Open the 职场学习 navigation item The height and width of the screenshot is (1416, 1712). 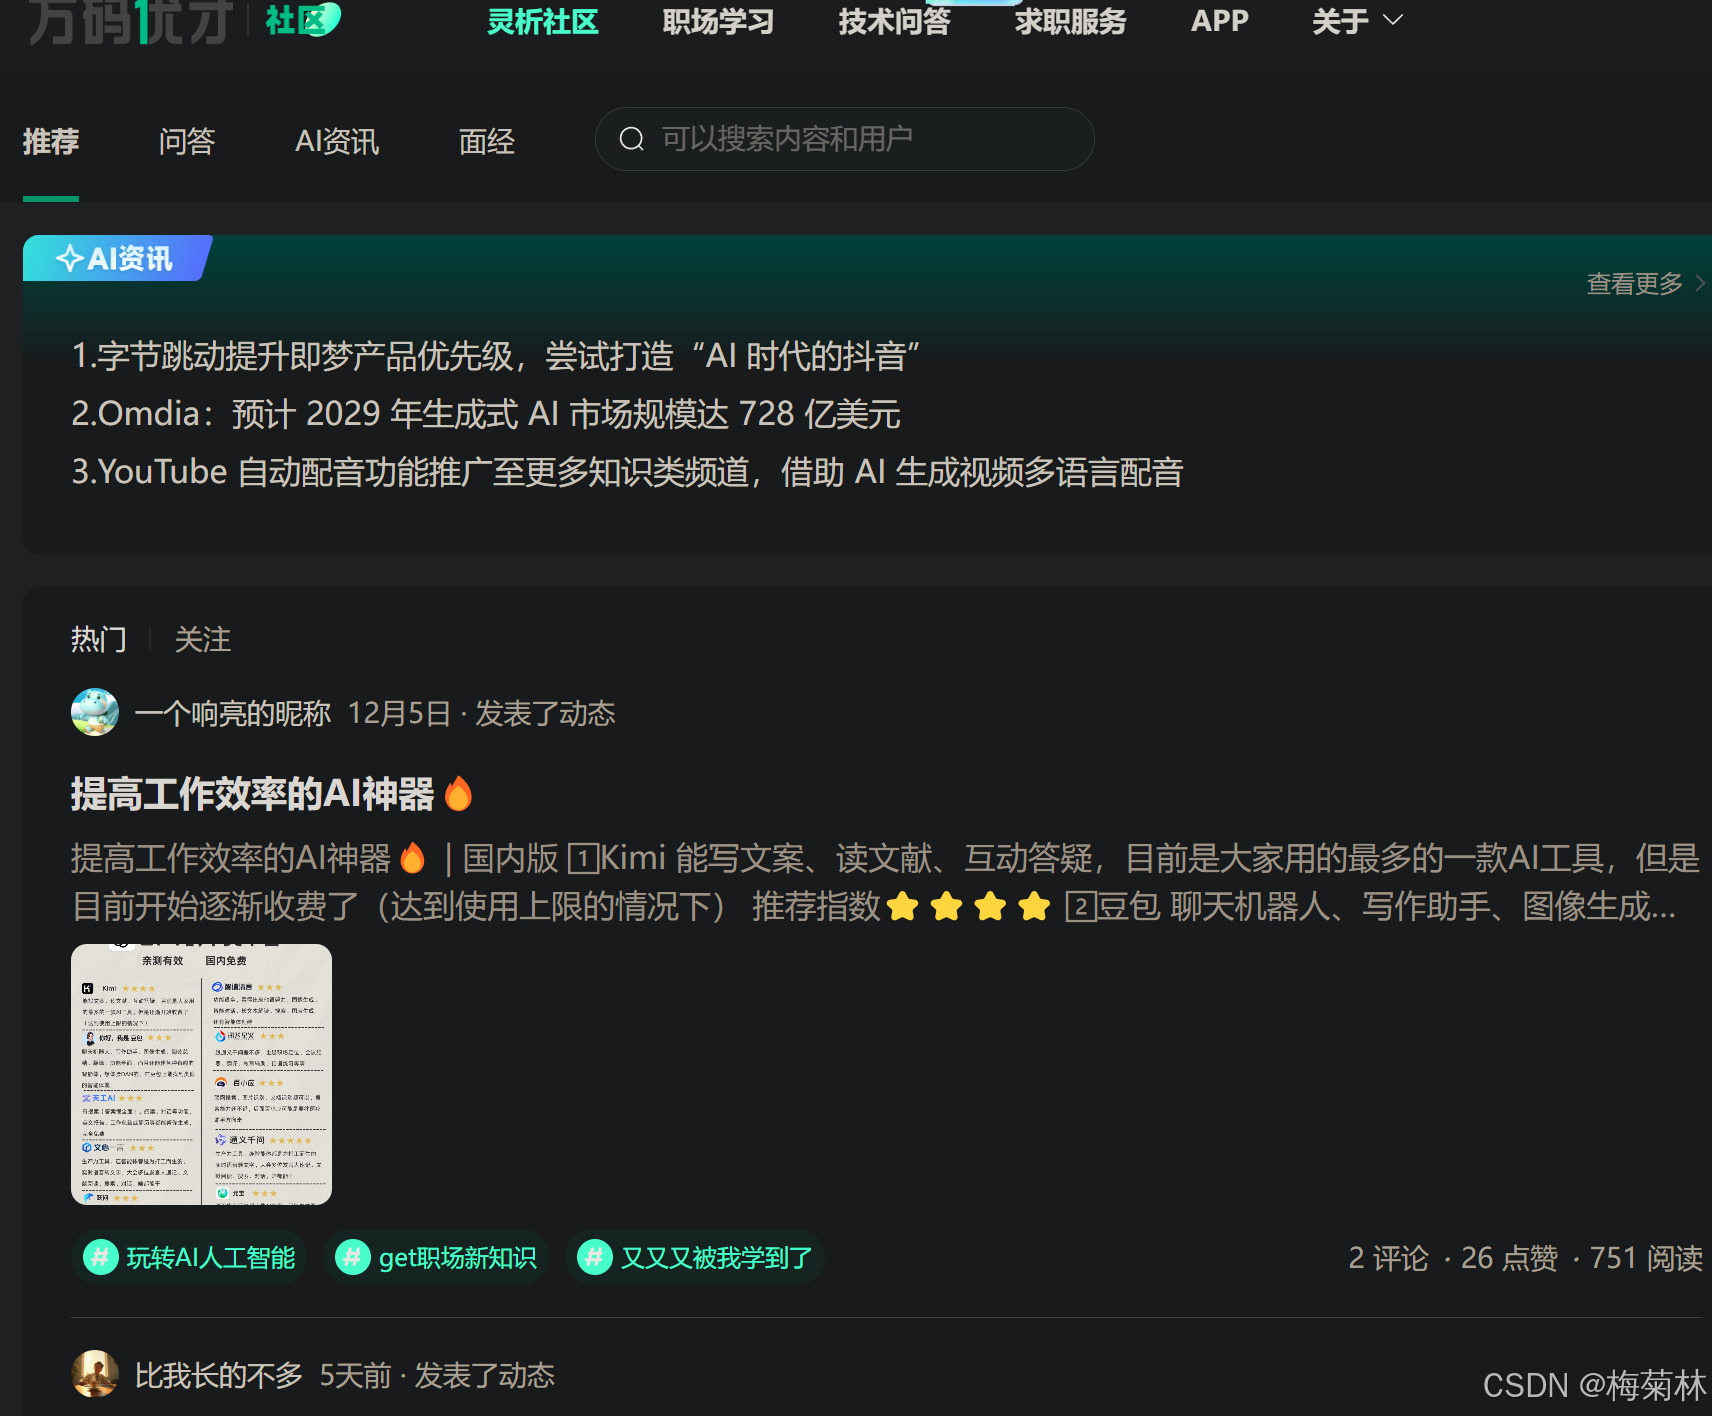[x=719, y=21]
